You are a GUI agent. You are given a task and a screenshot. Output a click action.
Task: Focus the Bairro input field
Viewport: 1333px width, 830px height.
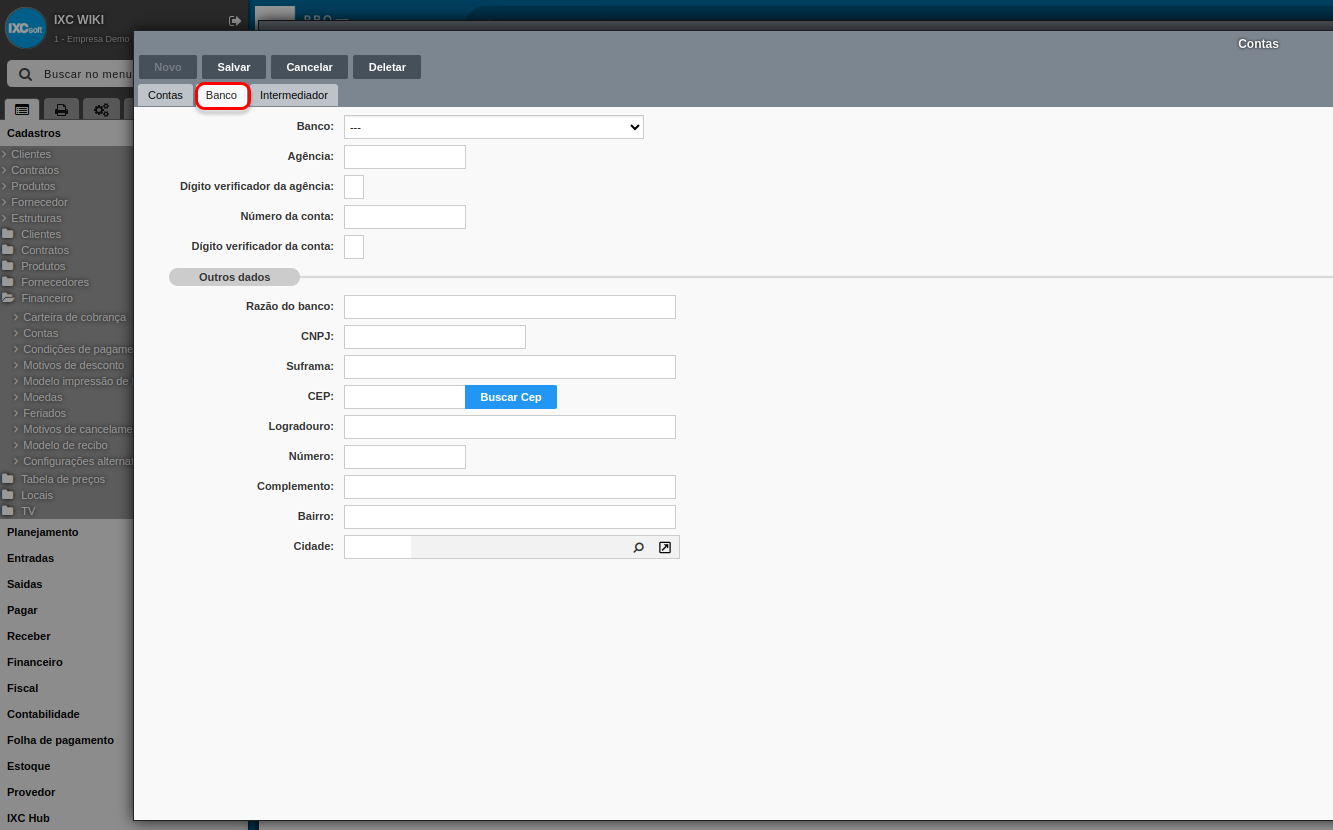(510, 517)
